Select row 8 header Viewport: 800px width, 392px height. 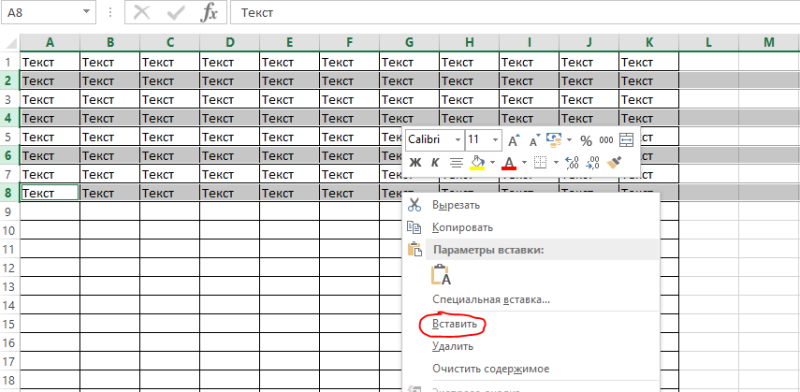point(9,193)
